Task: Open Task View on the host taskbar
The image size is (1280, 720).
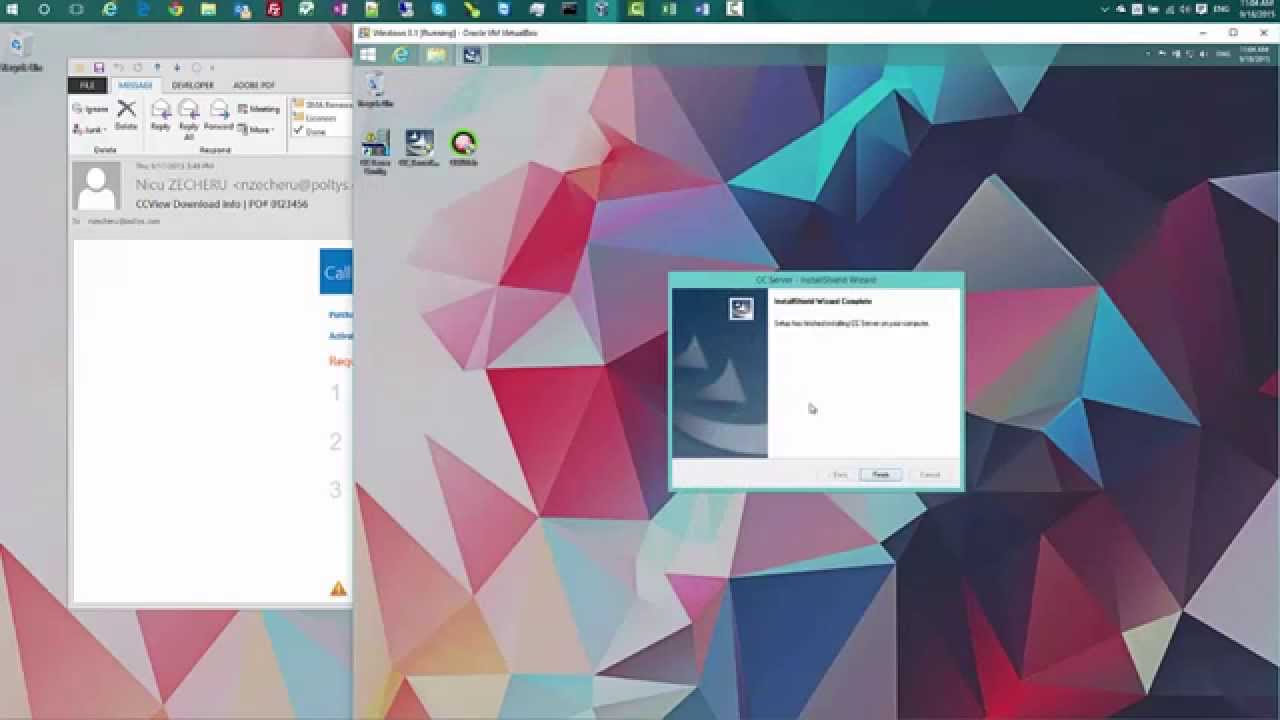Action: click(x=77, y=9)
